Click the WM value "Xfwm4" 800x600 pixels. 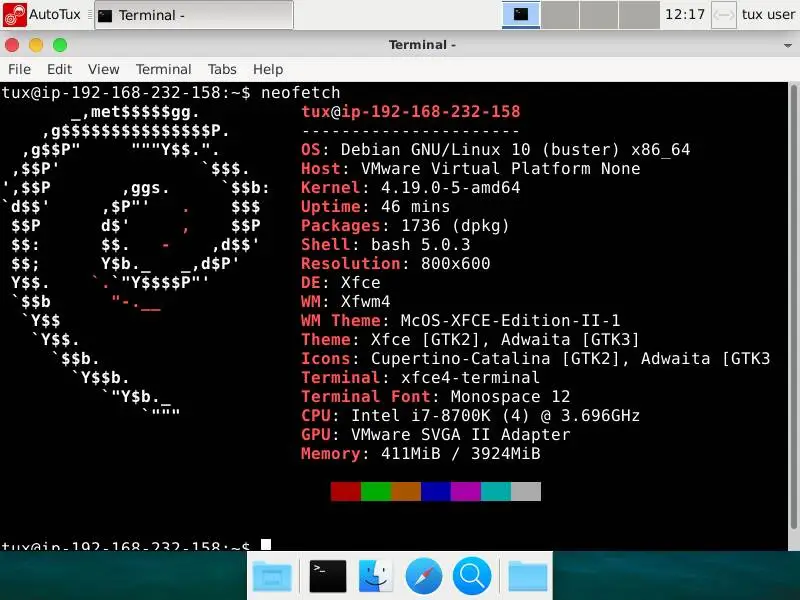(365, 302)
